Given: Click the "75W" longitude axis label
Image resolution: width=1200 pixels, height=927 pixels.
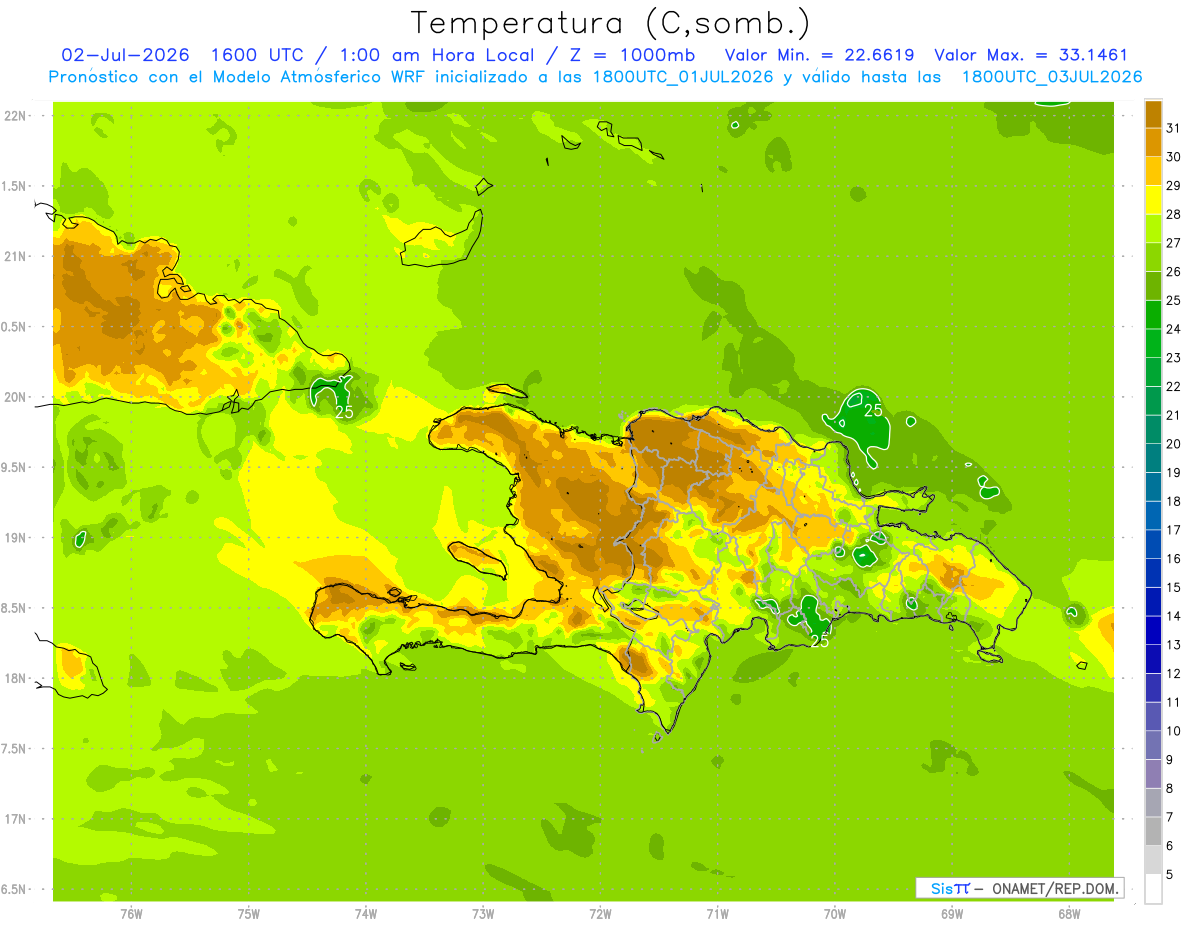Looking at the screenshot, I should tap(249, 913).
